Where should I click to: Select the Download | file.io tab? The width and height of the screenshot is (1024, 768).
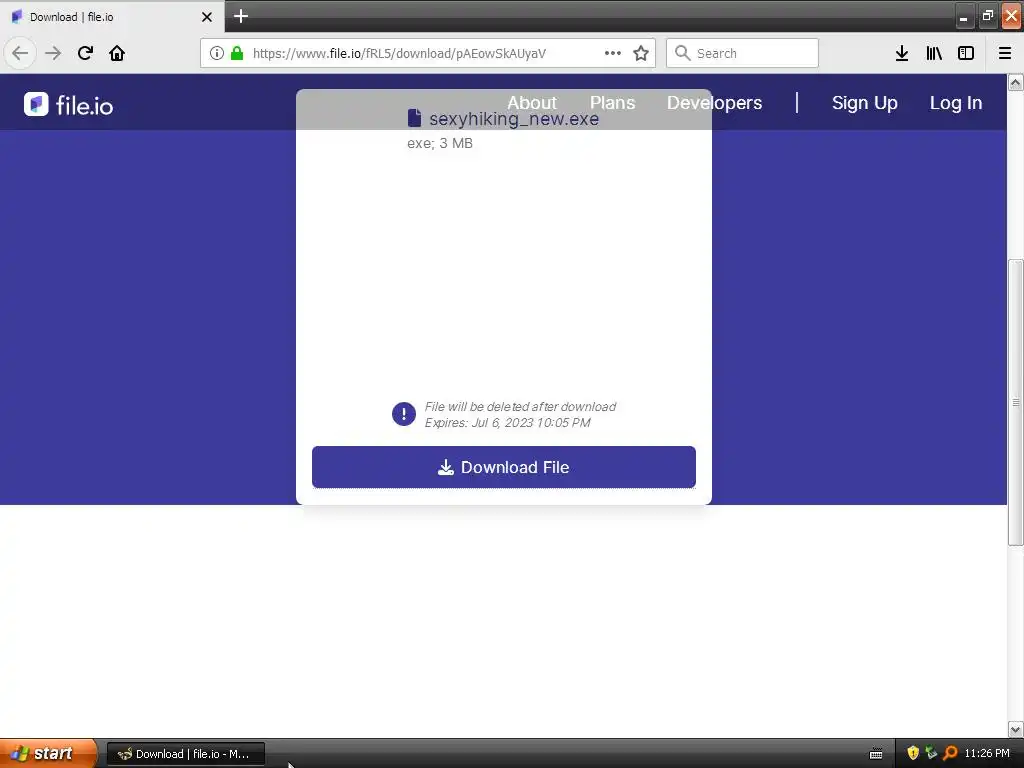[x=112, y=17]
